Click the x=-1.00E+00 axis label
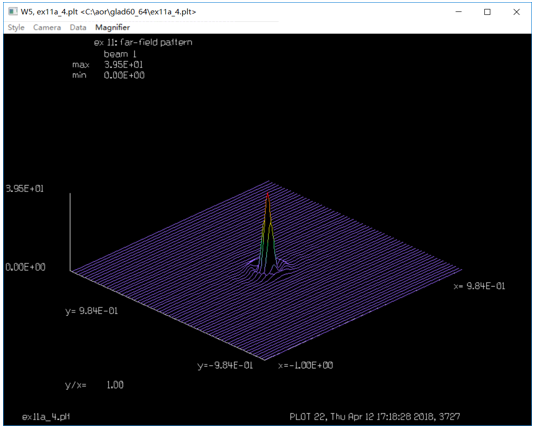The width and height of the screenshot is (535, 429). coord(306,366)
